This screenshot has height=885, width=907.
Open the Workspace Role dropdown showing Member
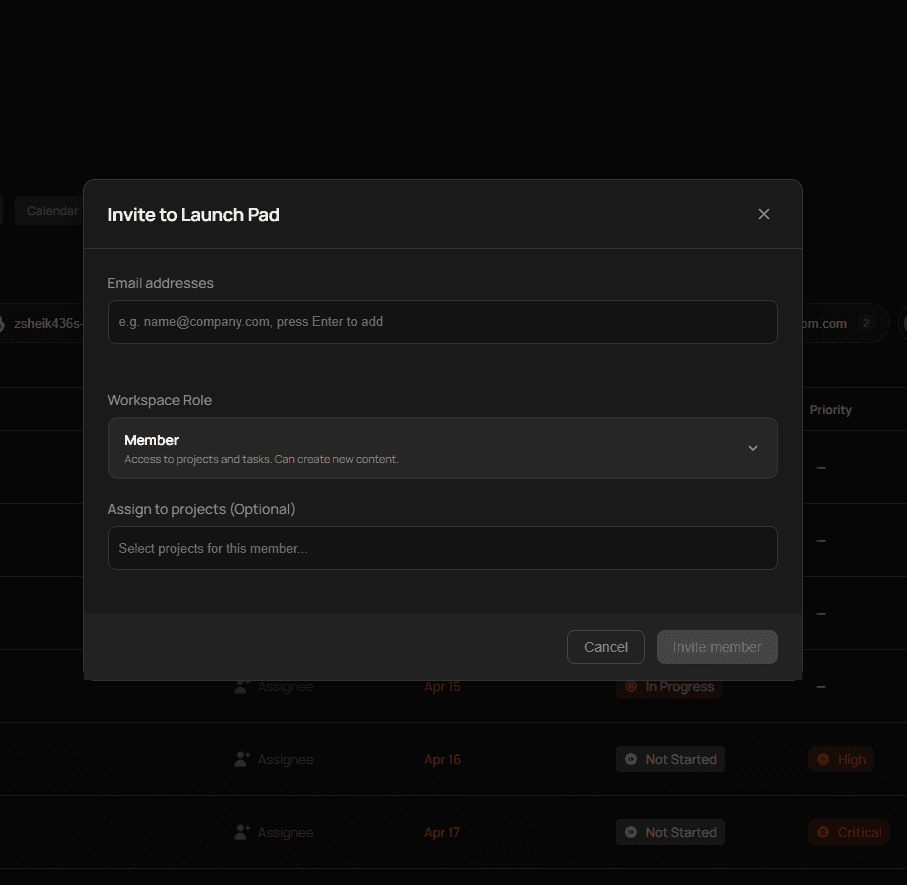click(x=443, y=448)
